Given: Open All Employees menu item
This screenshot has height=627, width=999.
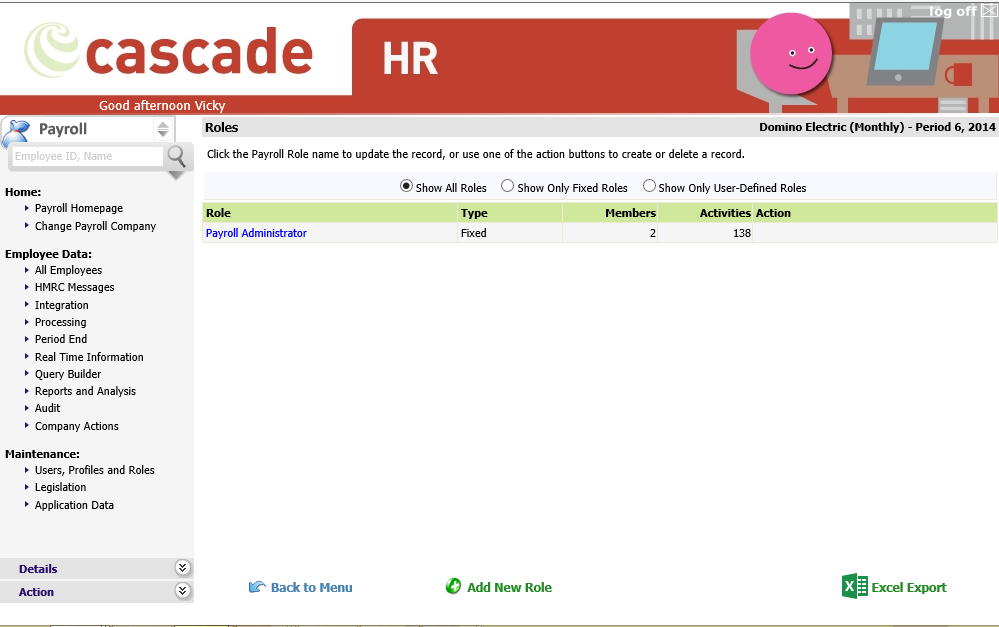Looking at the screenshot, I should 68,270.
